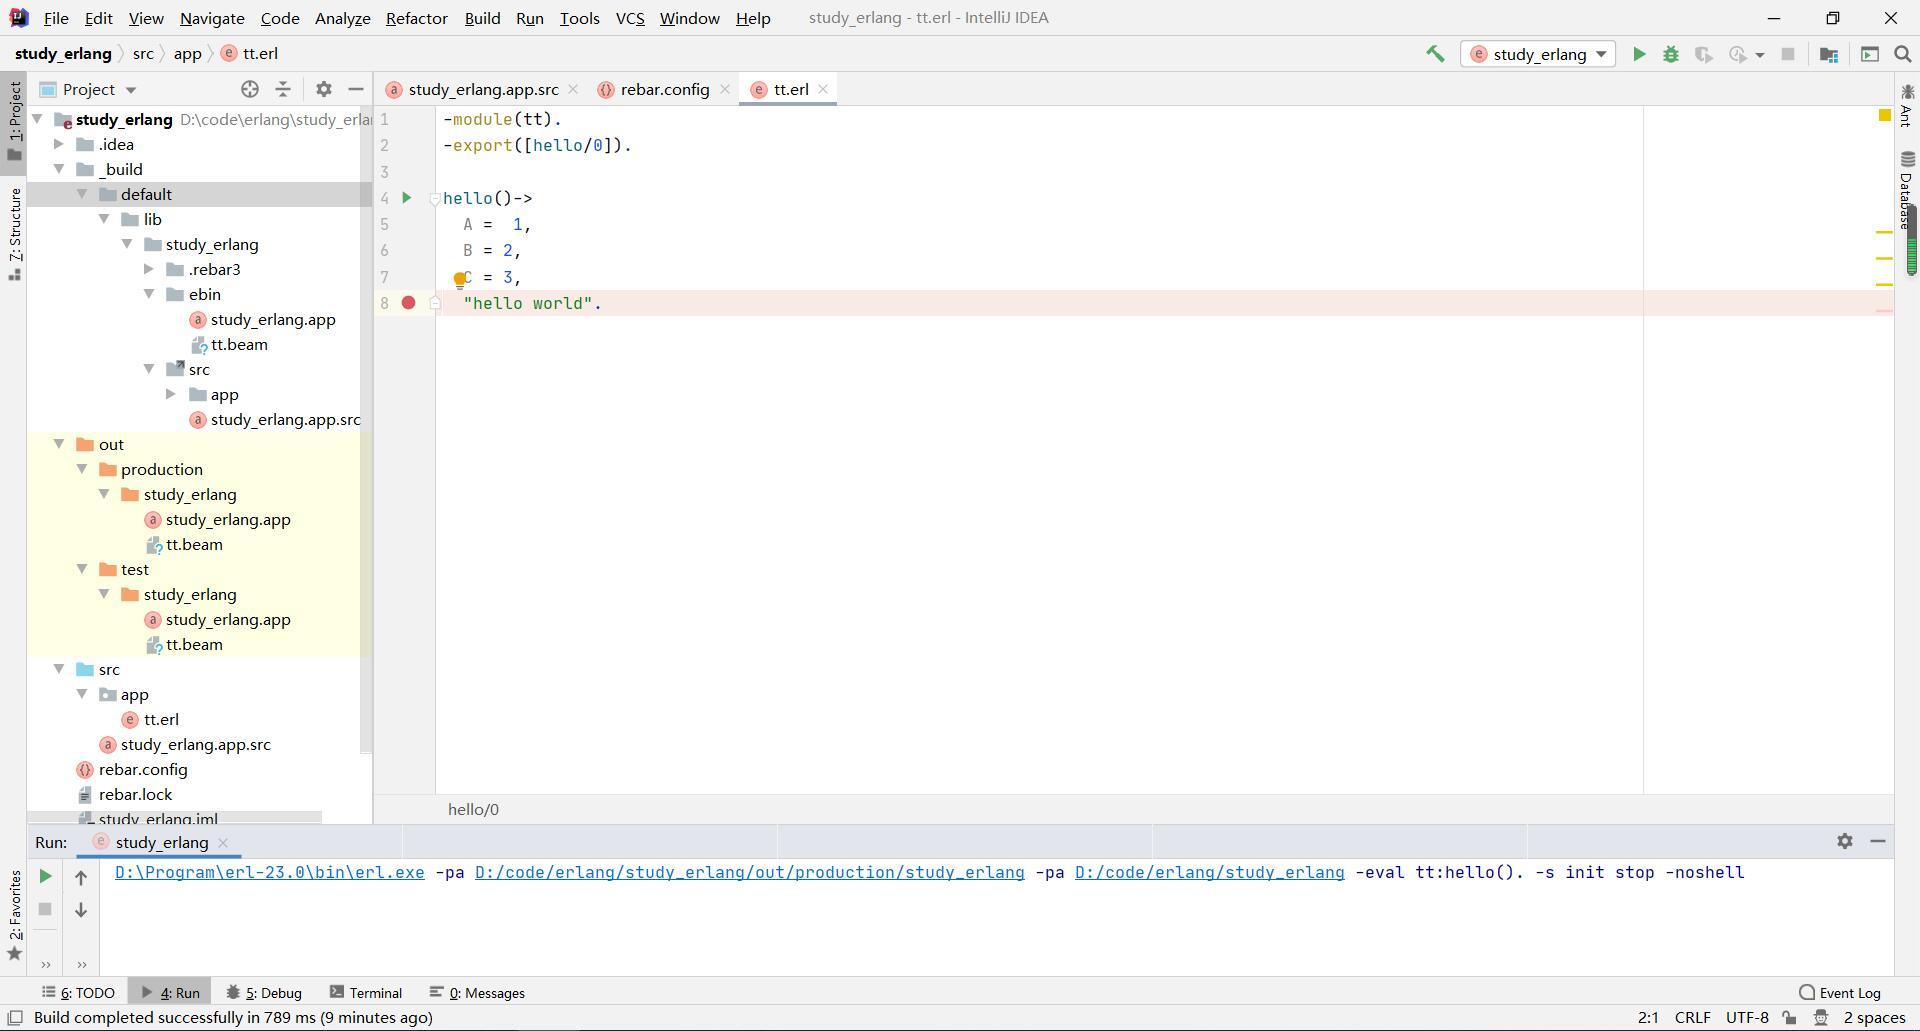The width and height of the screenshot is (1920, 1031).
Task: Start debugging with the bug icon
Action: [1671, 54]
